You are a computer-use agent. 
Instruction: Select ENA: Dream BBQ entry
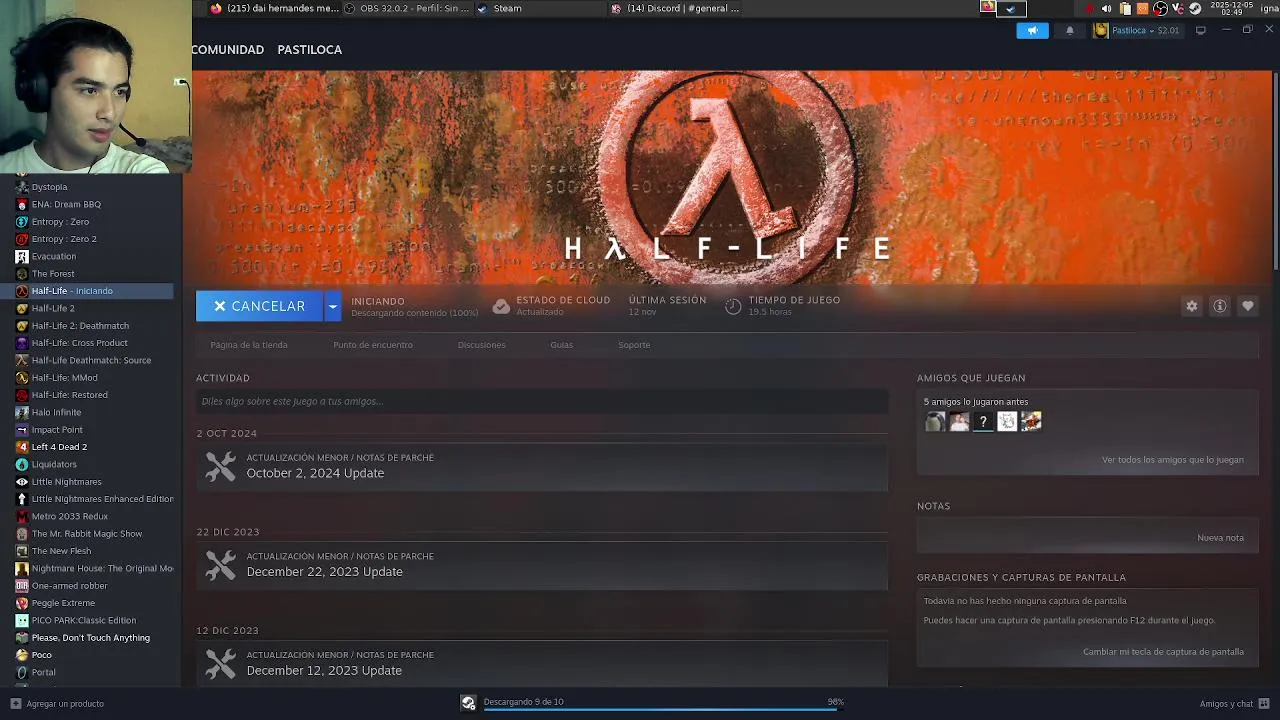tap(94, 204)
